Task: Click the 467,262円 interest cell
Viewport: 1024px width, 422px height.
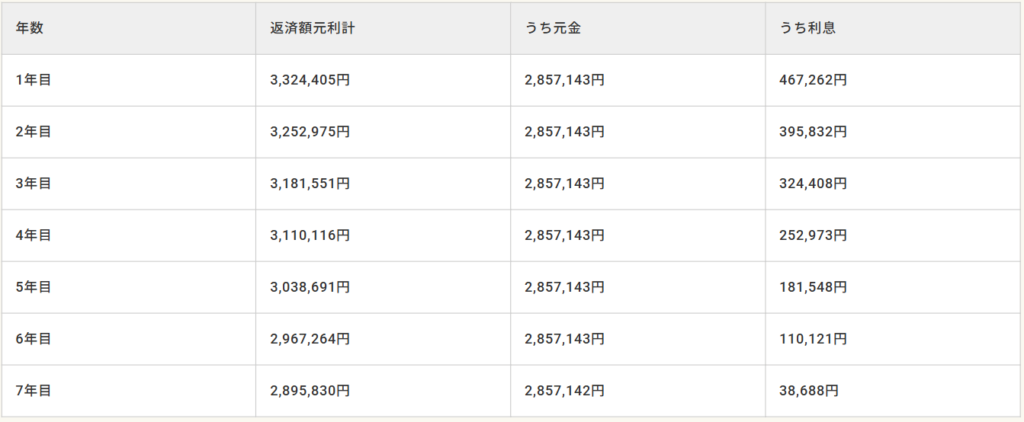Action: click(x=813, y=80)
